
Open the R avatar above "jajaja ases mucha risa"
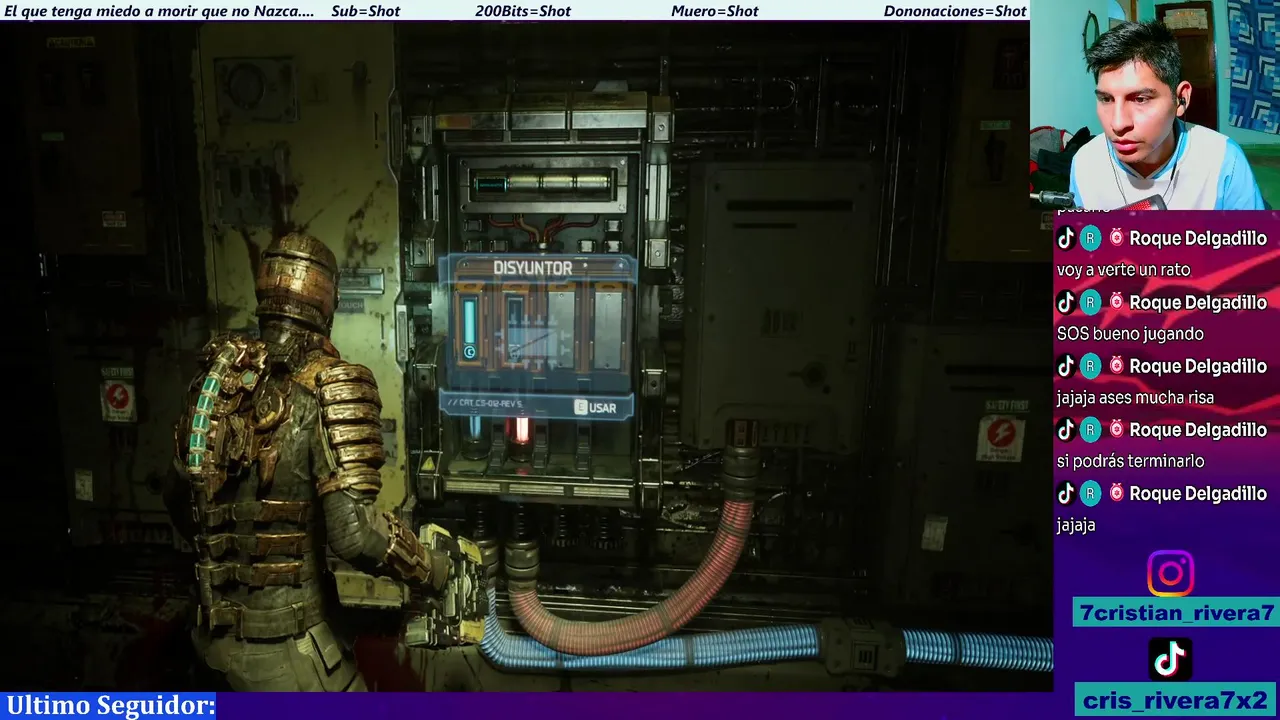1091,366
